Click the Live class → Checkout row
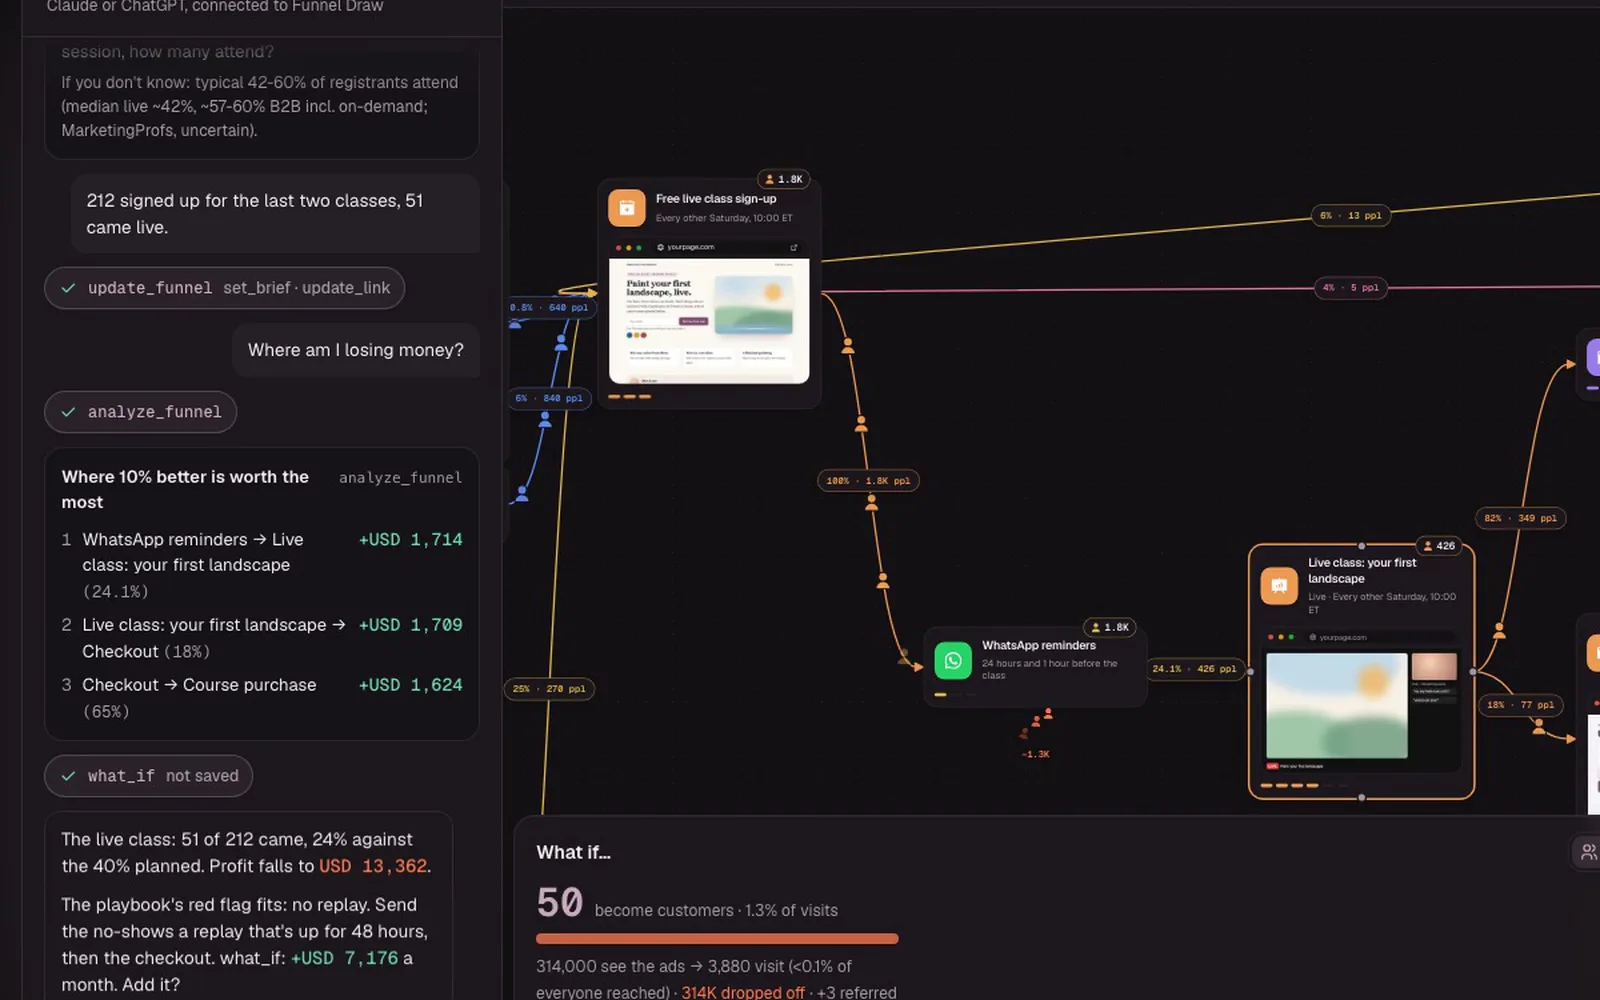This screenshot has height=1000, width=1600. [x=262, y=638]
